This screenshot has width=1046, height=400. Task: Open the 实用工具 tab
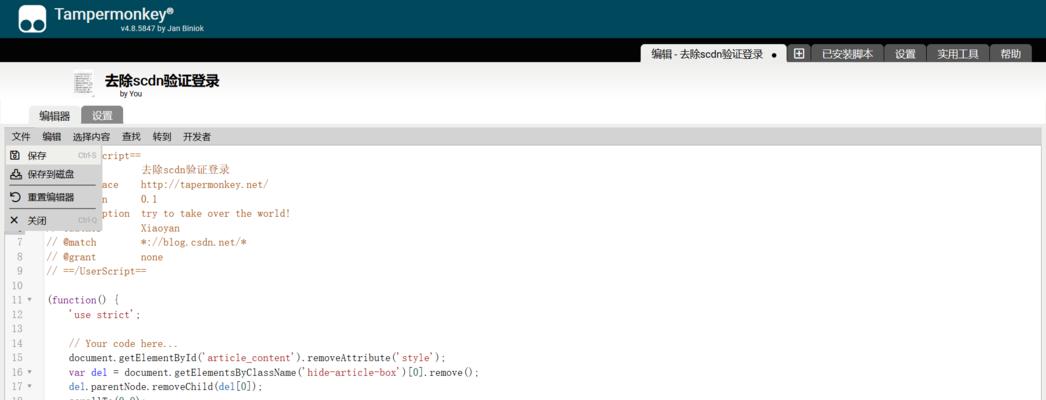(x=958, y=54)
